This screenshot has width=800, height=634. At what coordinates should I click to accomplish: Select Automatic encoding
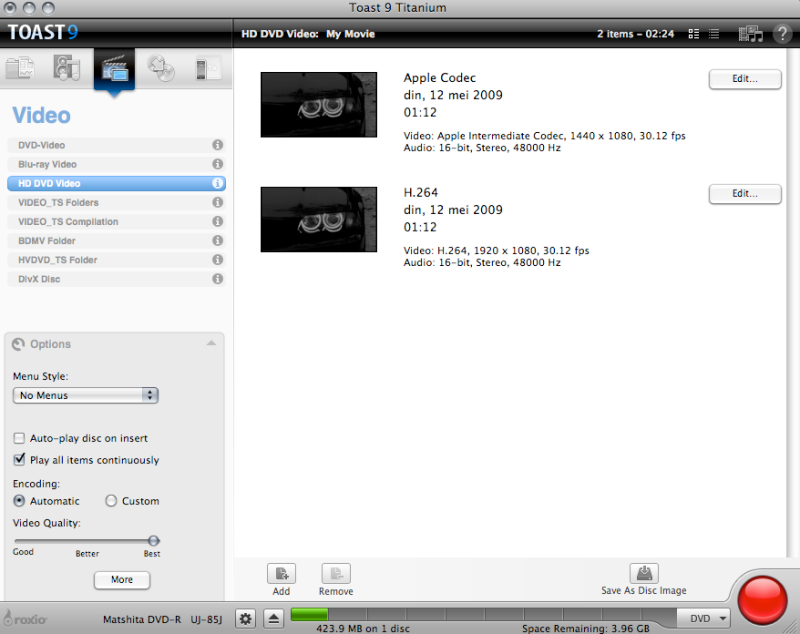pos(19,501)
